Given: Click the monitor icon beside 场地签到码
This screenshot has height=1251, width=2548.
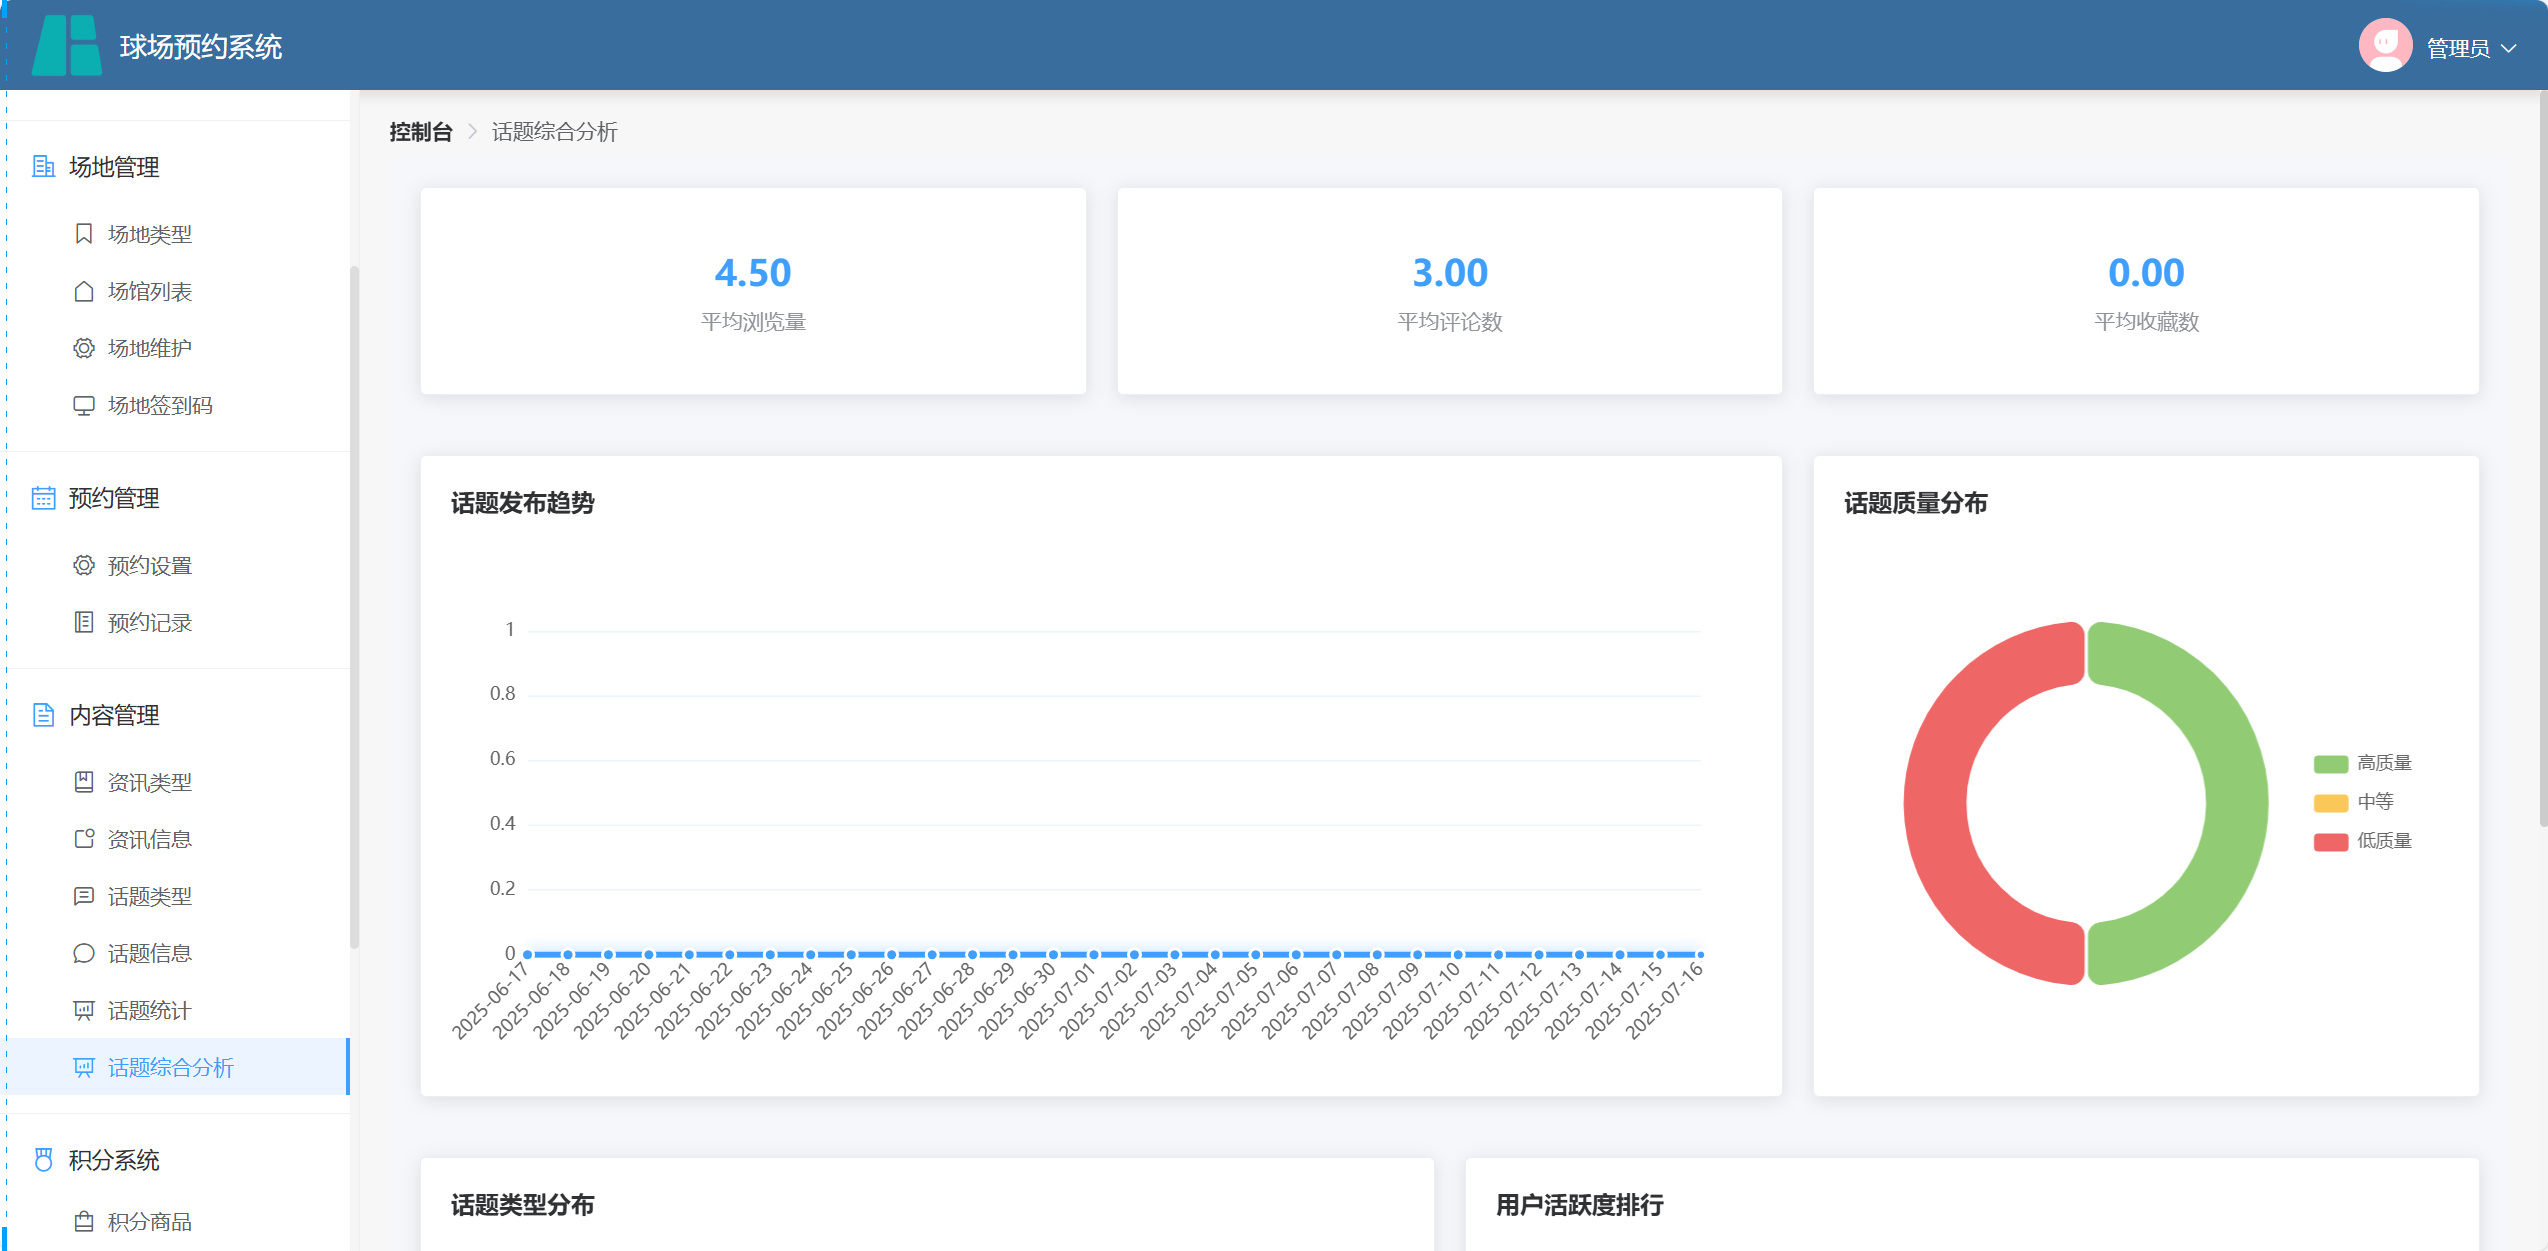Looking at the screenshot, I should click(x=84, y=405).
